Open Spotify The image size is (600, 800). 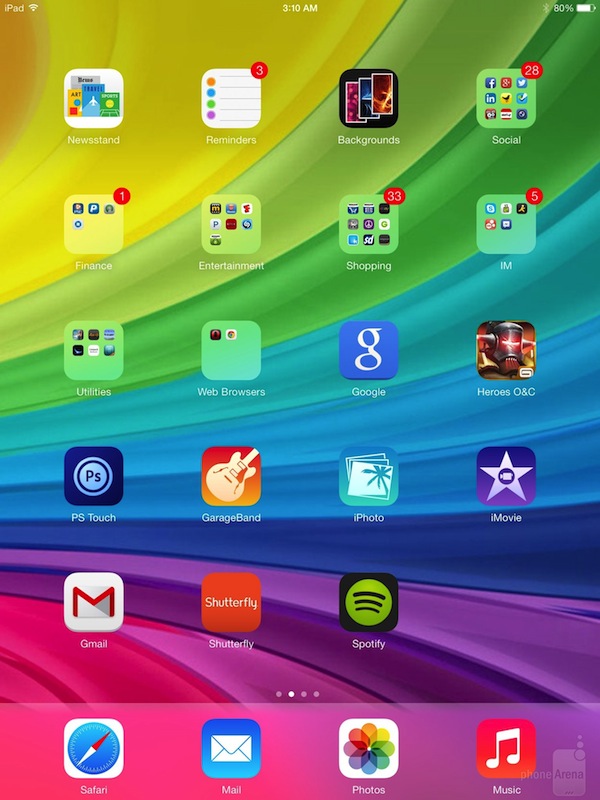coord(368,603)
